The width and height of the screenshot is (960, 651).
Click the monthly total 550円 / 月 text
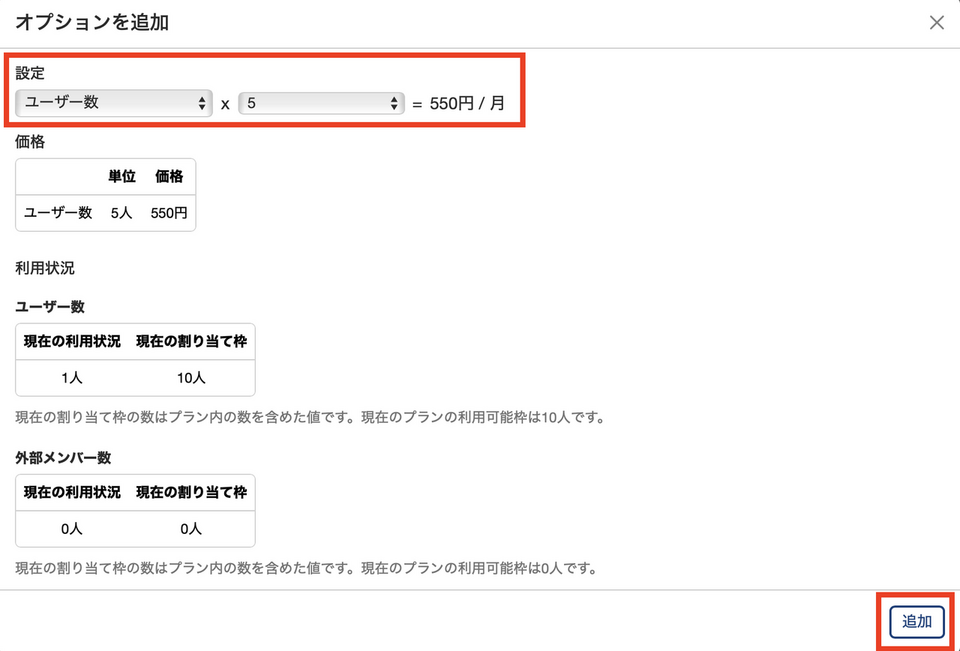tap(467, 103)
